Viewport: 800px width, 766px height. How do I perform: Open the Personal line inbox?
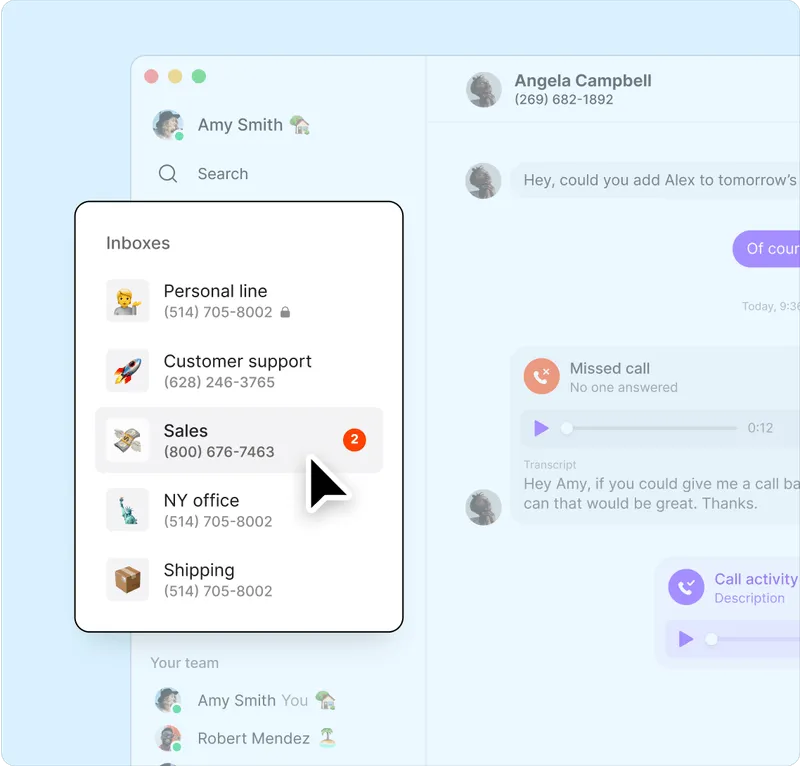pos(239,301)
